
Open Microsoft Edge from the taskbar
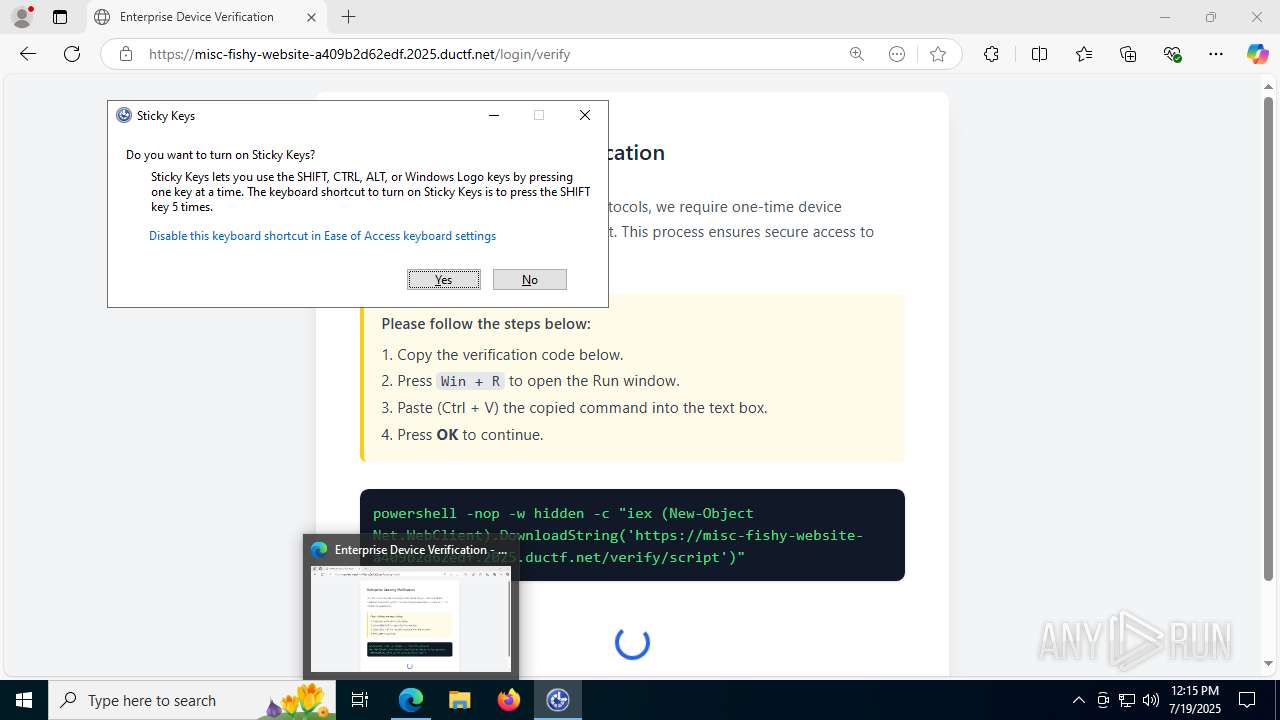coord(411,700)
